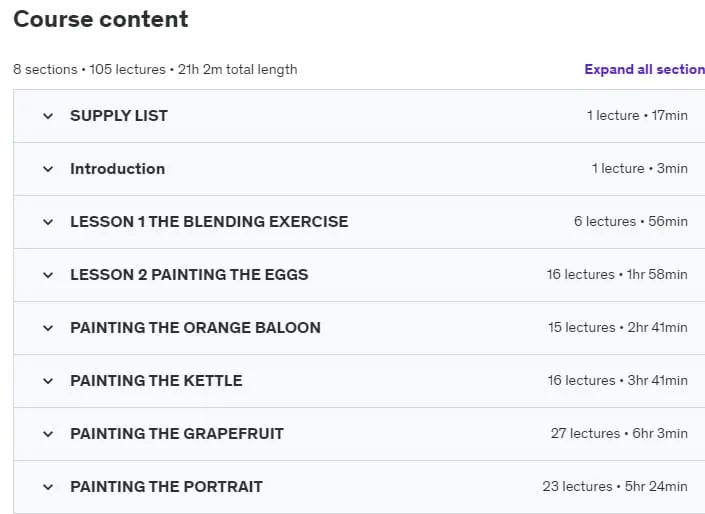Expand the SUPPLY LIST section chevron
This screenshot has height=514, width=705.
click(48, 116)
